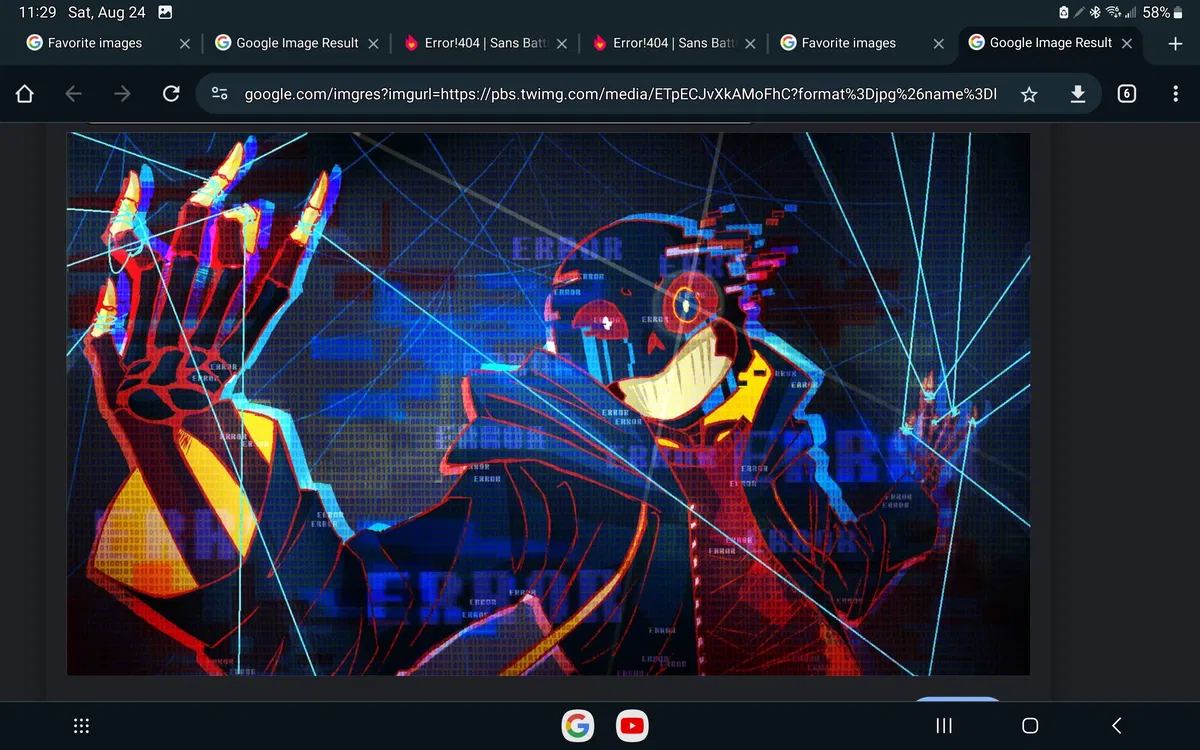Screen dimensions: 1200x750
Task: Tap the Android home navigation button
Action: click(x=1030, y=726)
